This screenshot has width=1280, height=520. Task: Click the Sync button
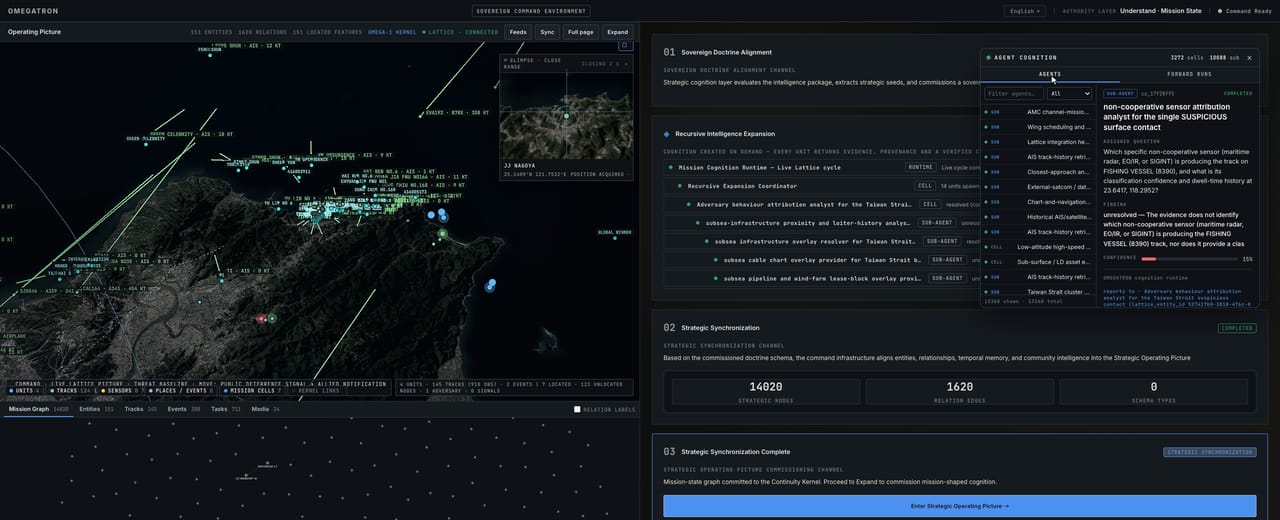pyautogui.click(x=547, y=32)
